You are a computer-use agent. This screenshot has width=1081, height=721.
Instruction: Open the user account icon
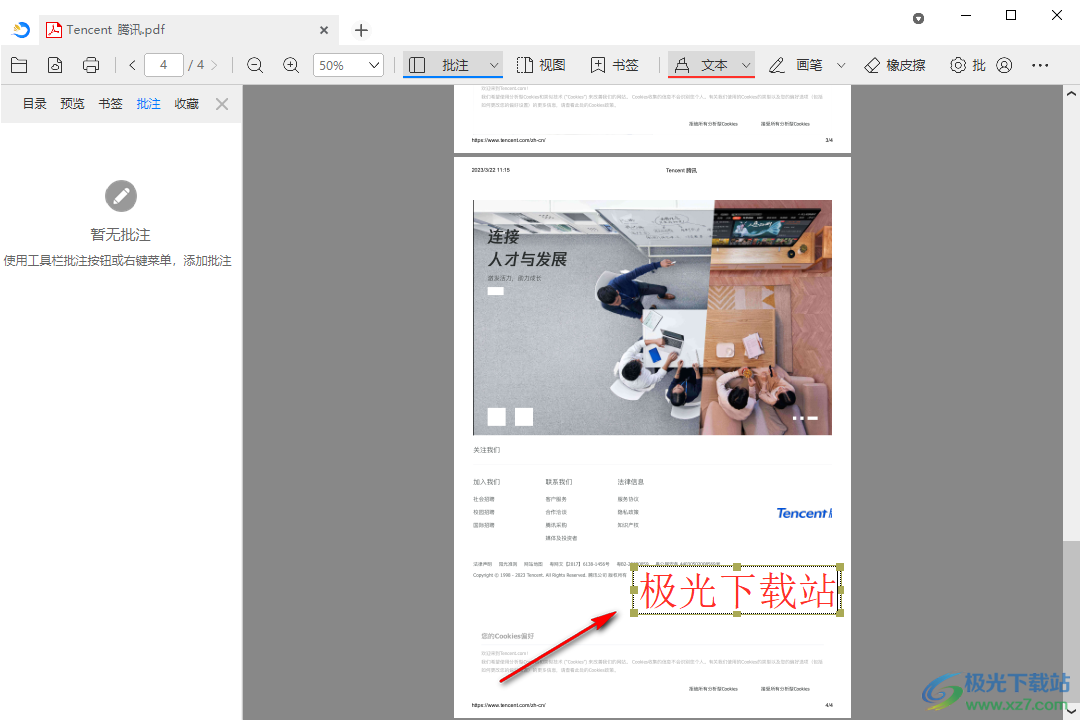(1004, 65)
